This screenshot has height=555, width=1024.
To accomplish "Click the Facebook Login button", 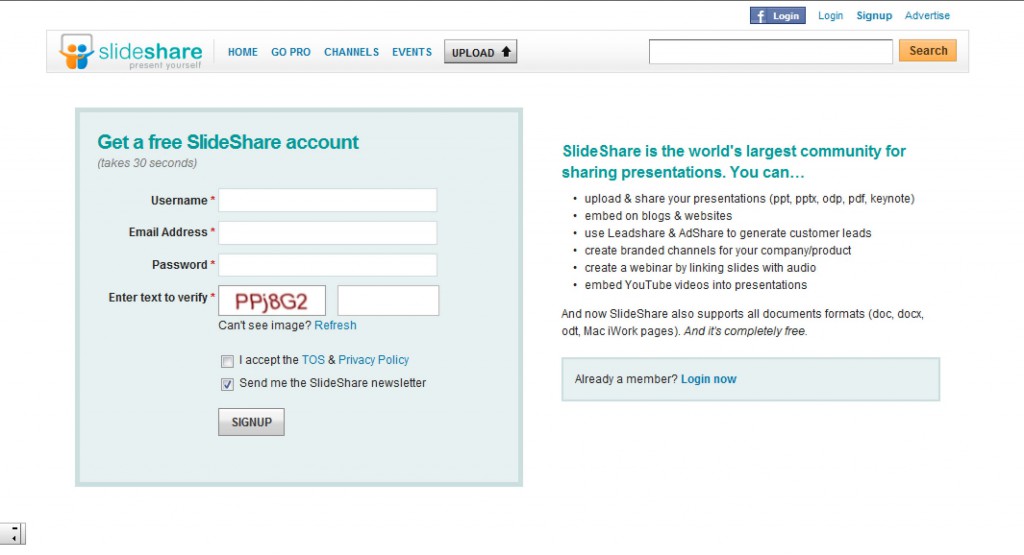I will [777, 16].
